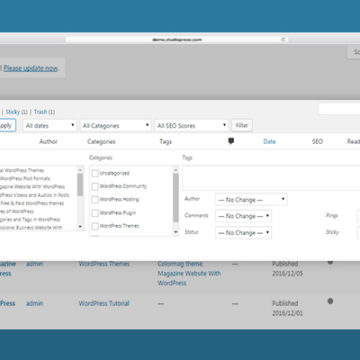Click the SEO score dot in the WordPress Tutorial row
The image size is (360, 360).
coord(330,301)
